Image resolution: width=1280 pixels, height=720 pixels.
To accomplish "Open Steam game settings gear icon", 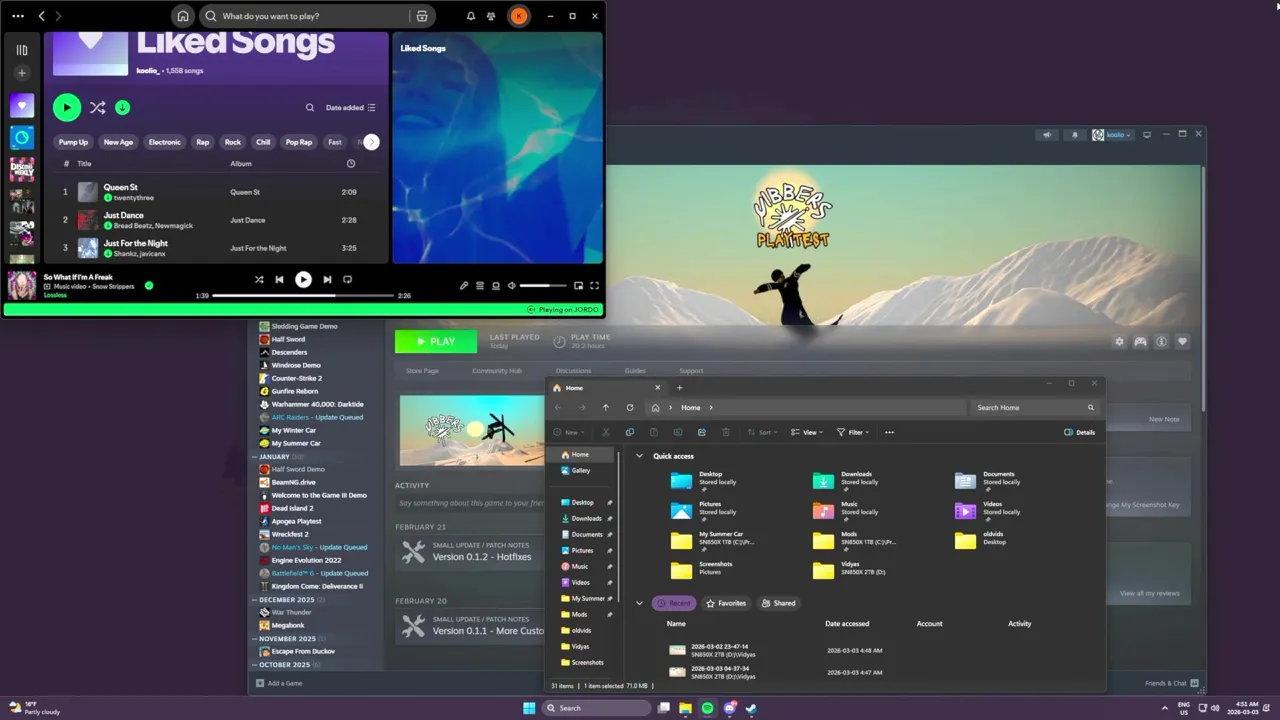I will [x=1119, y=342].
